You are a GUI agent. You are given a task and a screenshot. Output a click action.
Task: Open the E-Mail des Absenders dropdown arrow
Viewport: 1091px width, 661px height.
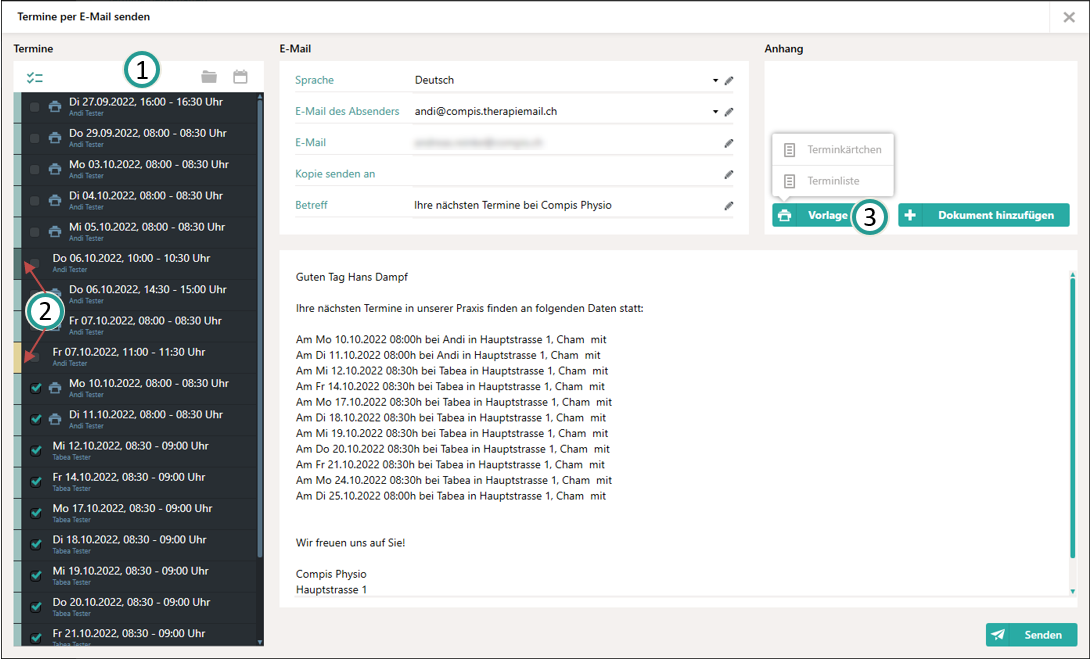(715, 112)
